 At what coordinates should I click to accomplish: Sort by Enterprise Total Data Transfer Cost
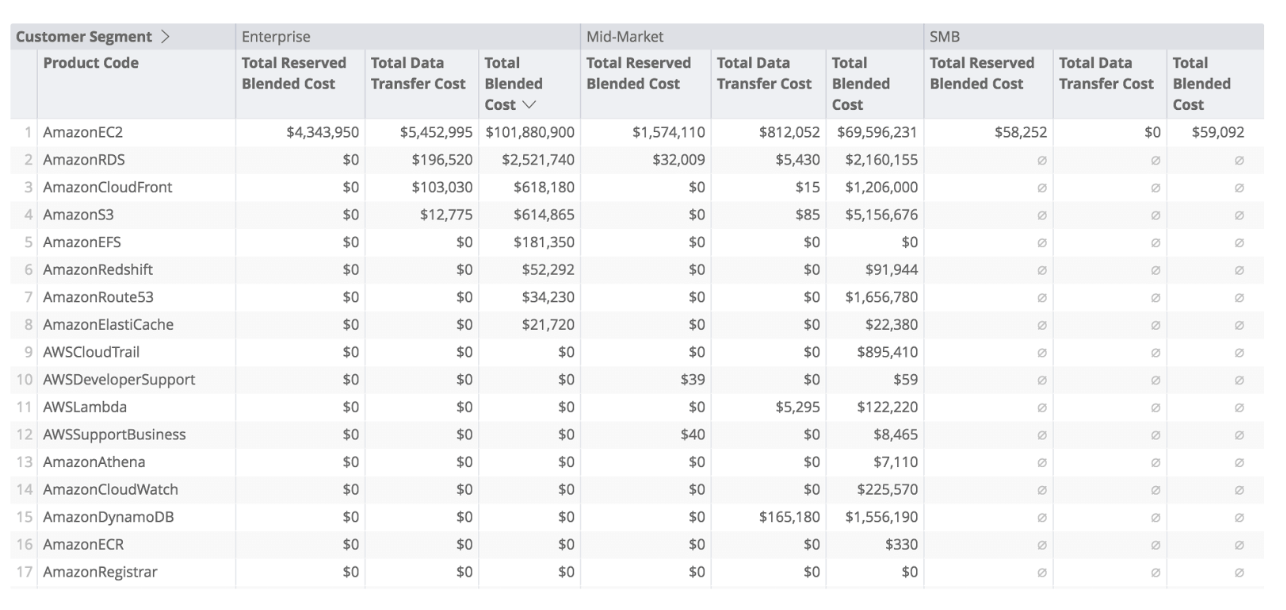[x=418, y=73]
